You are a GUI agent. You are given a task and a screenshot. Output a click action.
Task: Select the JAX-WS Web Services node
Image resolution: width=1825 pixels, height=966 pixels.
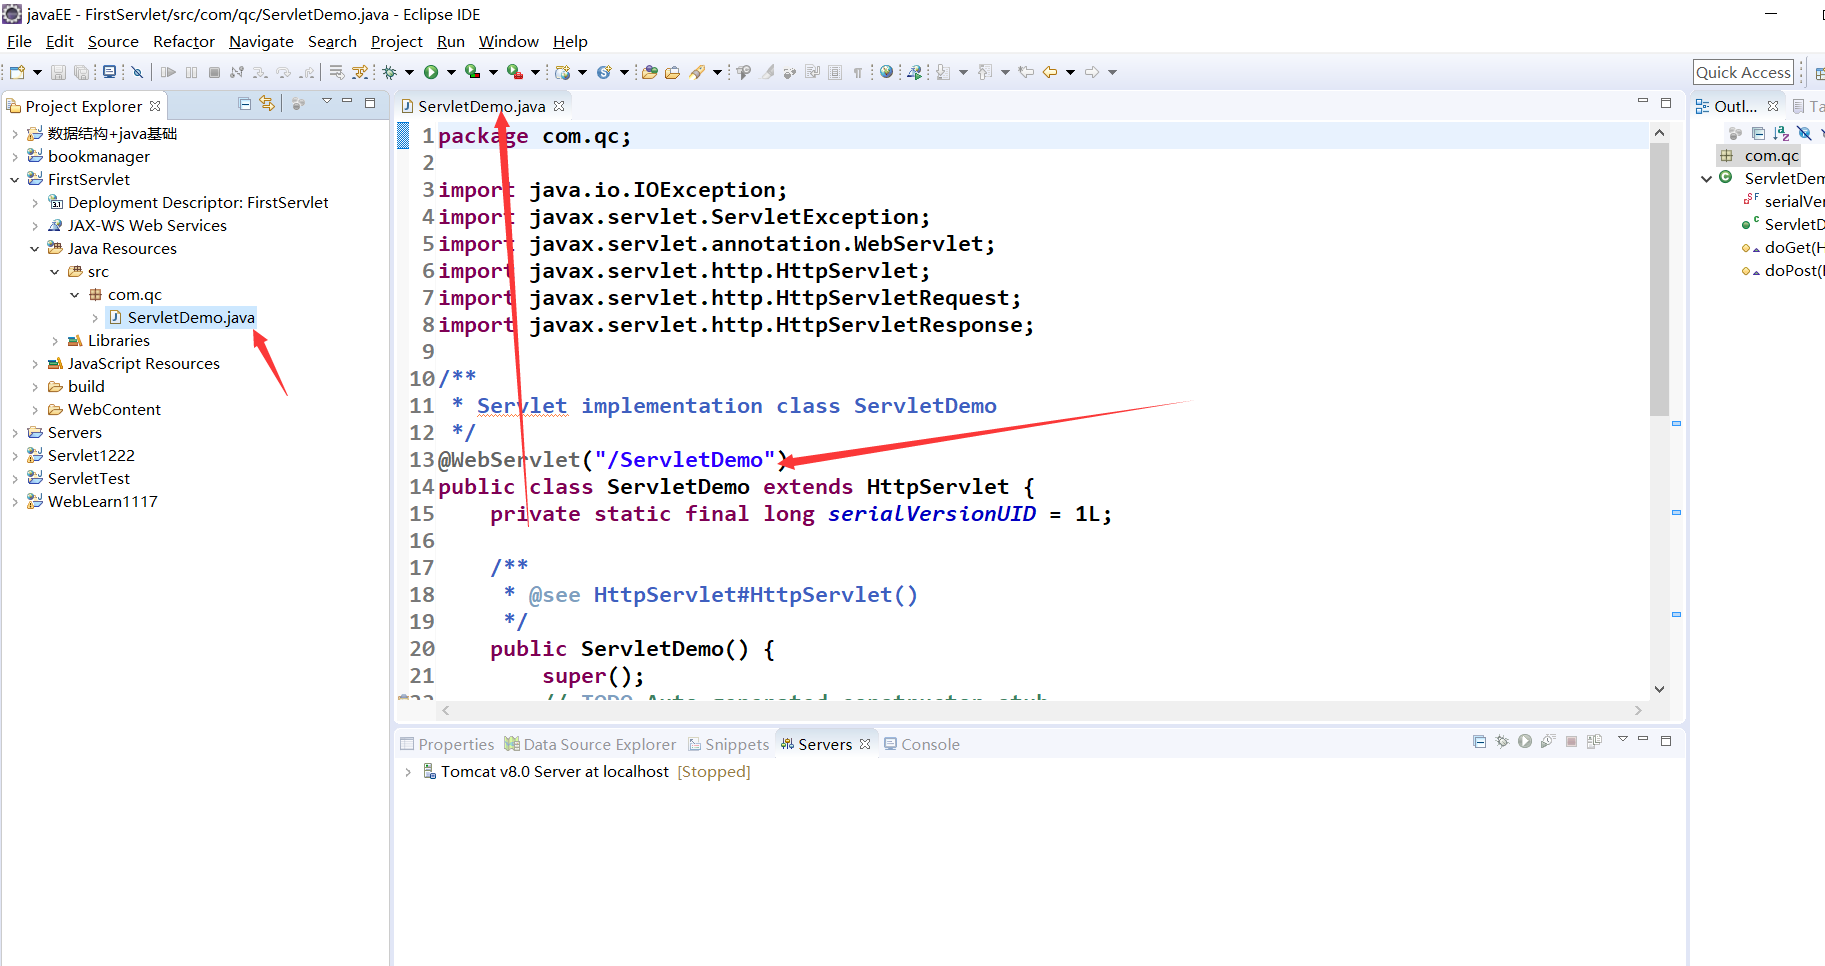(x=147, y=226)
